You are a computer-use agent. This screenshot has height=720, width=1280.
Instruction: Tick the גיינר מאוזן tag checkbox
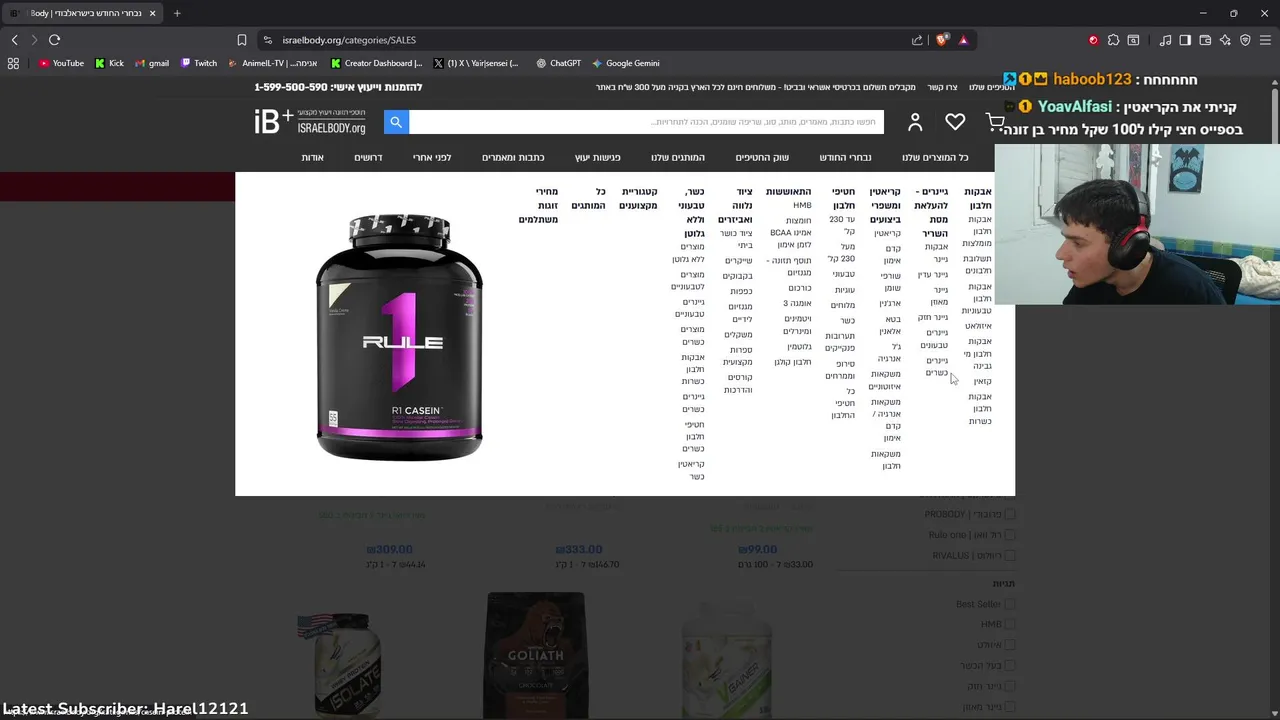coord(1010,707)
